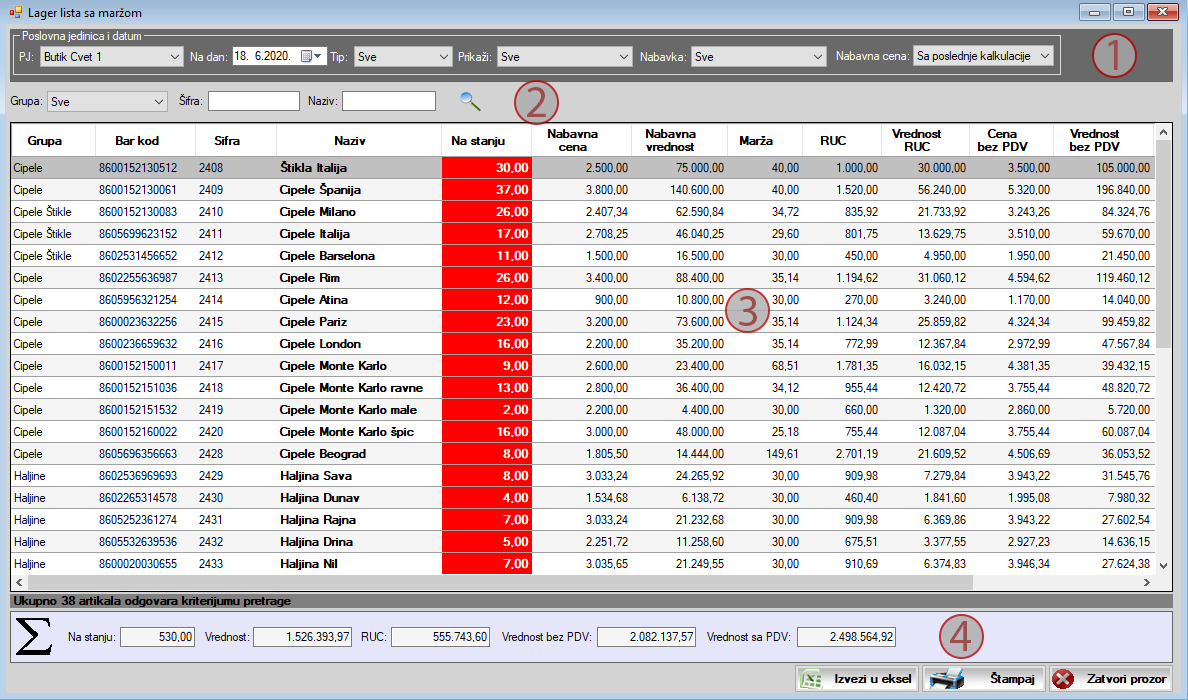Screen dimensions: 1188x700
Task: Select the Cipele Atina row
Action: pyautogui.click(x=583, y=299)
